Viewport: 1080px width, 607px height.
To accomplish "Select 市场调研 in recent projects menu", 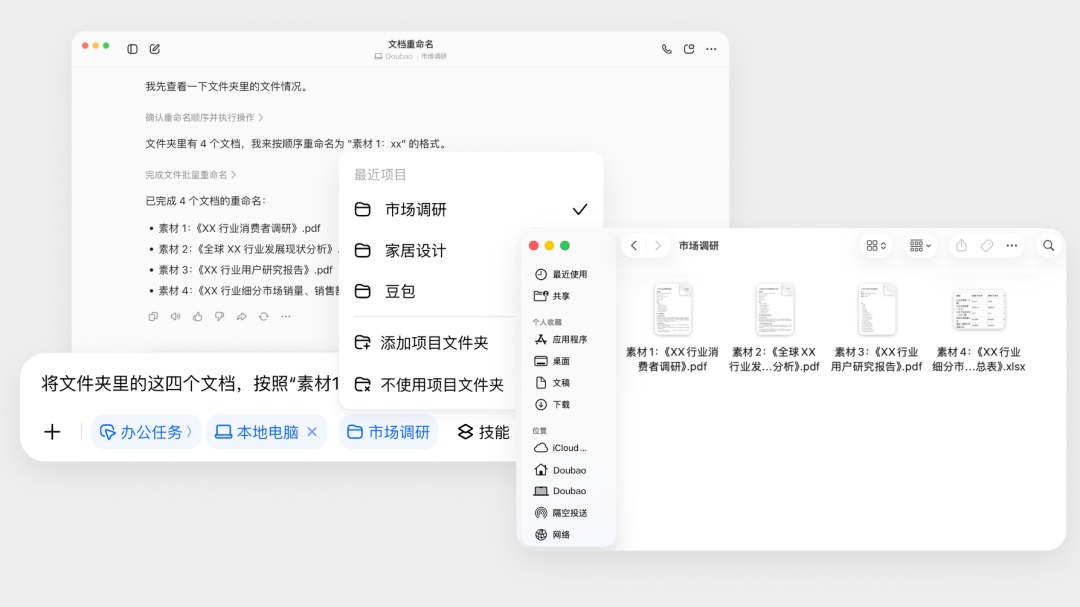I will coord(471,209).
